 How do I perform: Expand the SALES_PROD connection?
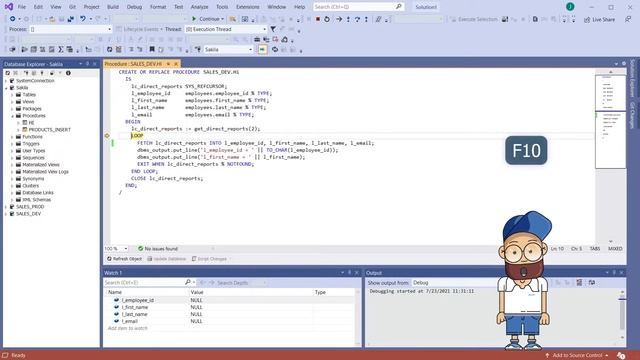[x=6, y=207]
